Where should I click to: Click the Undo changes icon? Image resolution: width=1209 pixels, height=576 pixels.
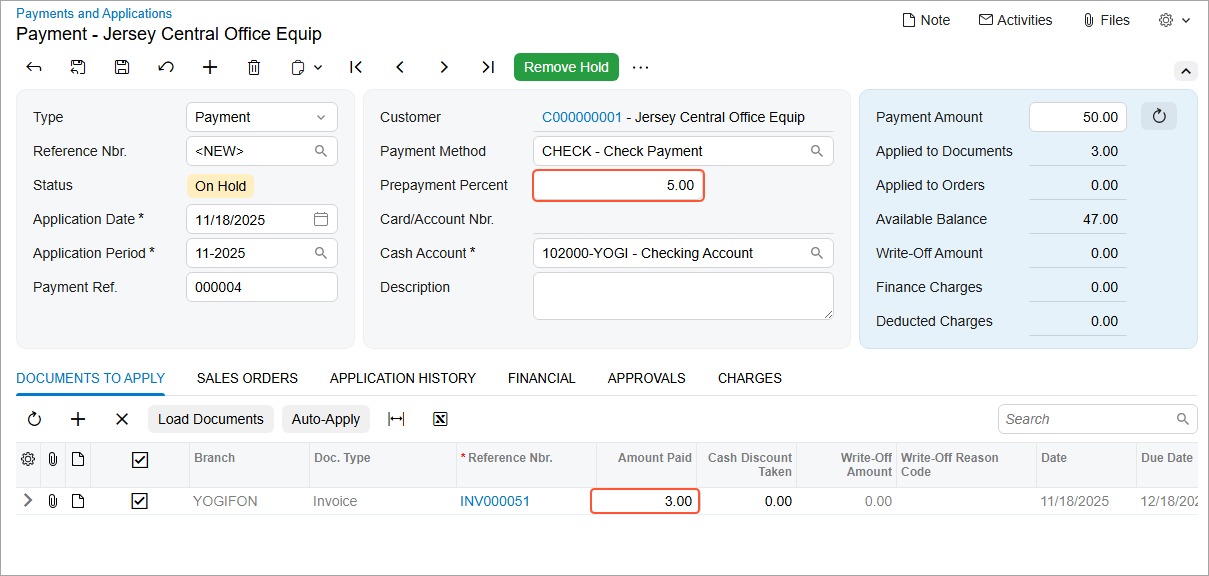tap(166, 67)
